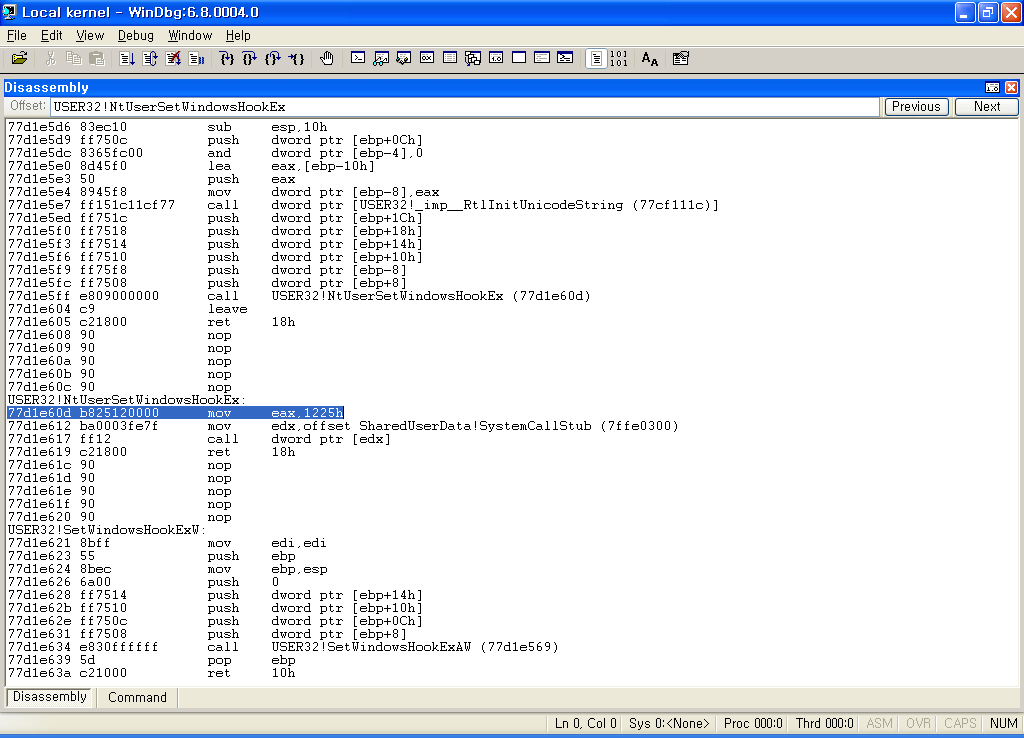Click Proc 000:0 status bar entry

pos(753,723)
